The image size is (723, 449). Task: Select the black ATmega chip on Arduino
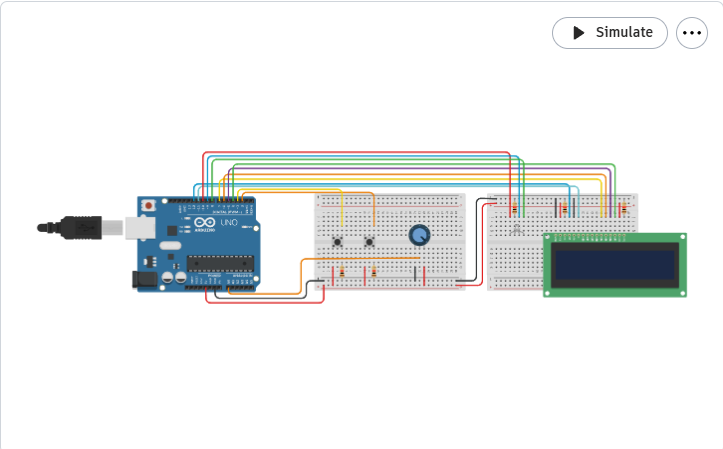[220, 264]
